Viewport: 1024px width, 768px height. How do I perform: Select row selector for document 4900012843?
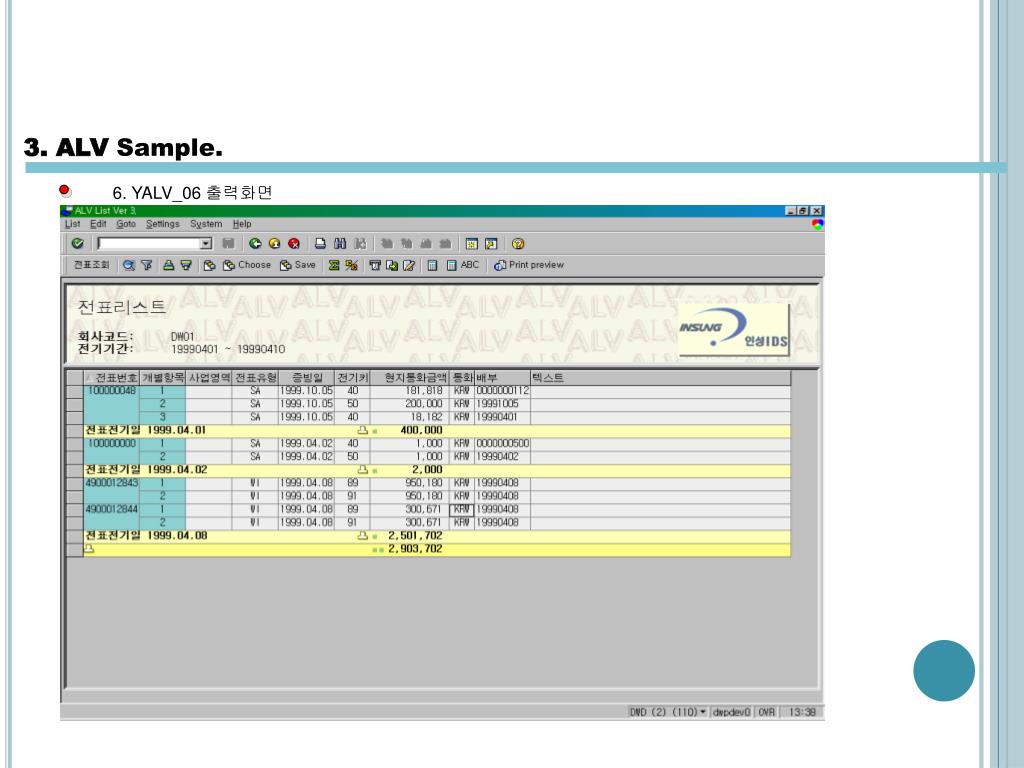pos(75,483)
